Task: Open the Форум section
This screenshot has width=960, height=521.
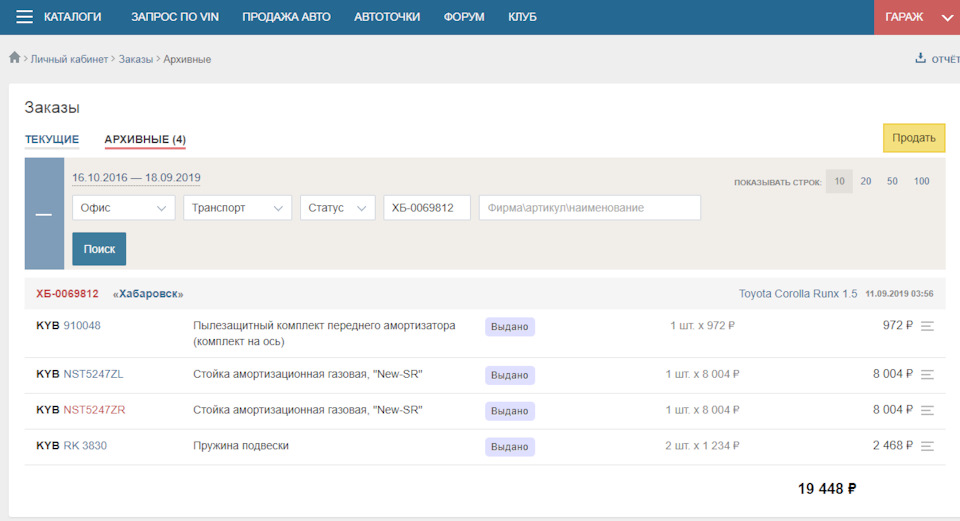Action: tap(464, 17)
